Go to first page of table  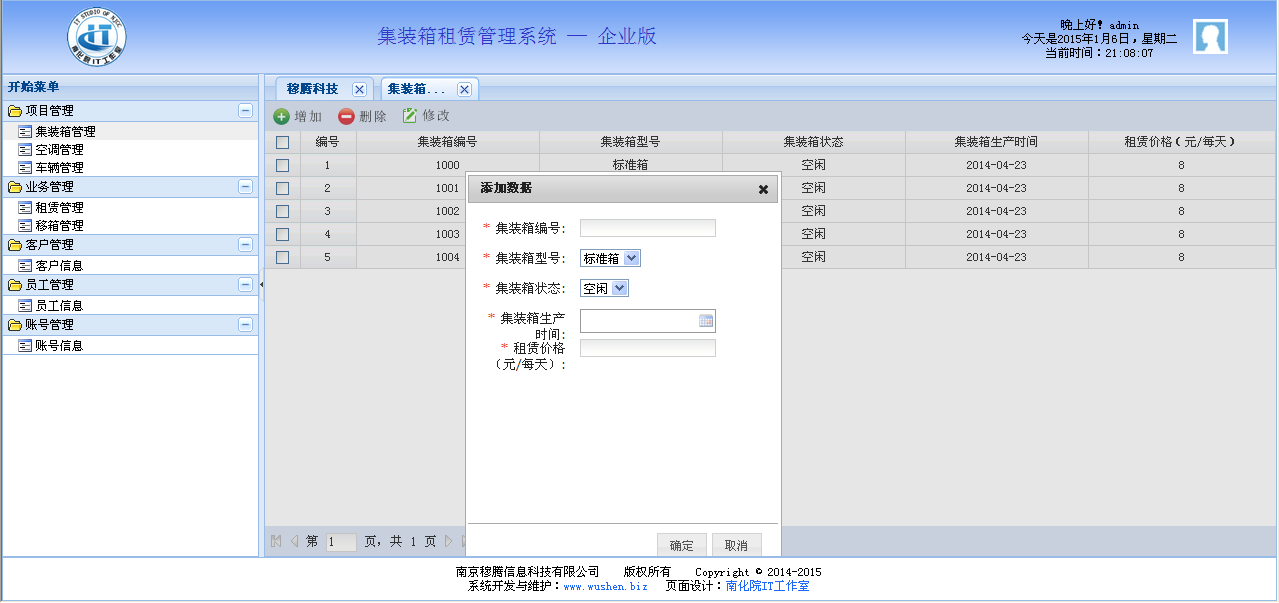point(276,541)
